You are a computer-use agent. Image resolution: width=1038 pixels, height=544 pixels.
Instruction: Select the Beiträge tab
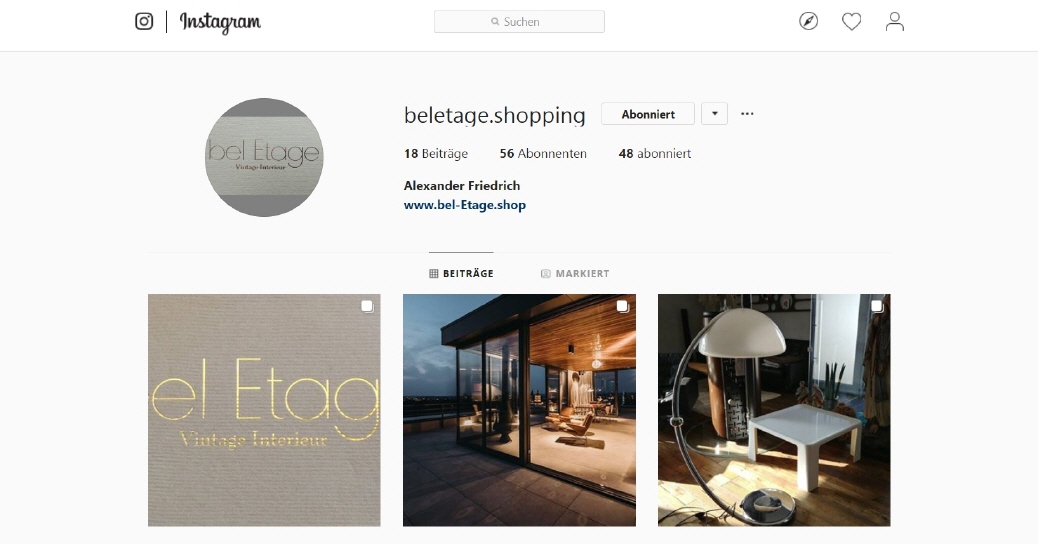(461, 273)
